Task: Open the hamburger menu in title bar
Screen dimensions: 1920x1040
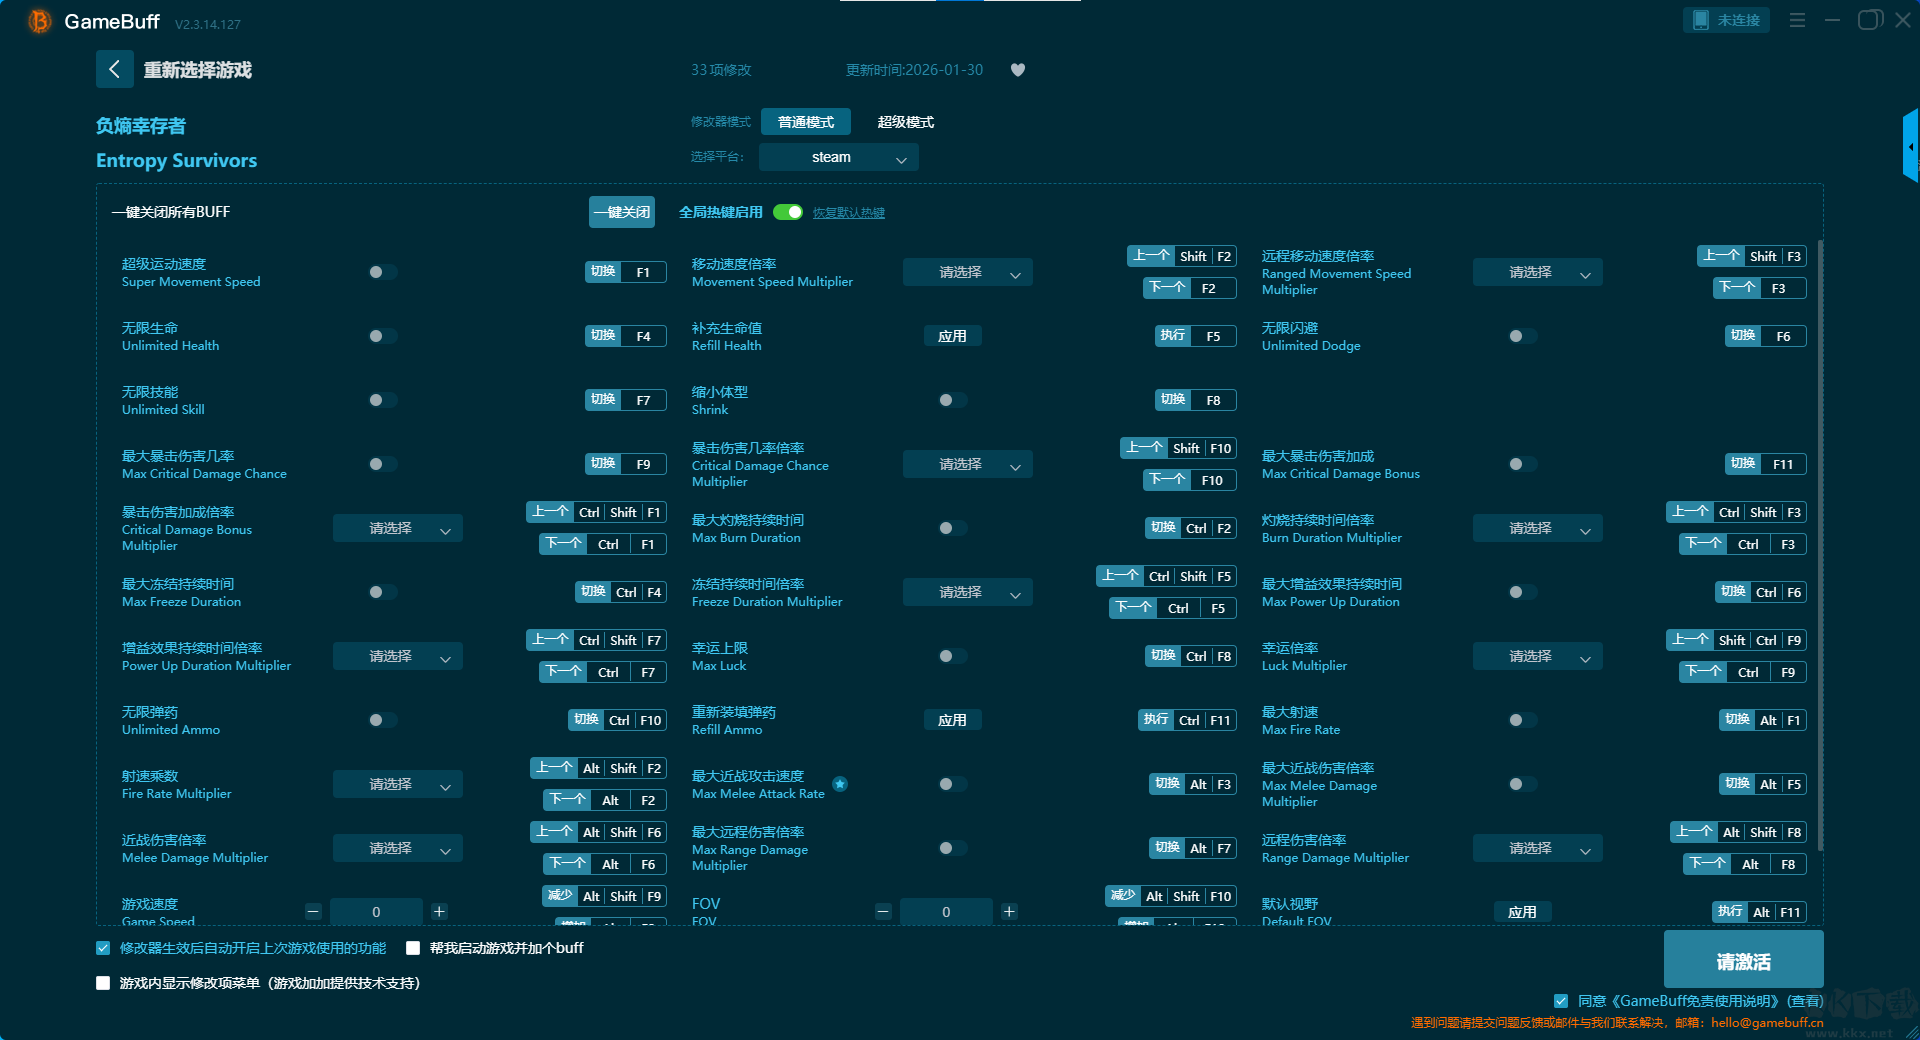Action: click(1797, 20)
